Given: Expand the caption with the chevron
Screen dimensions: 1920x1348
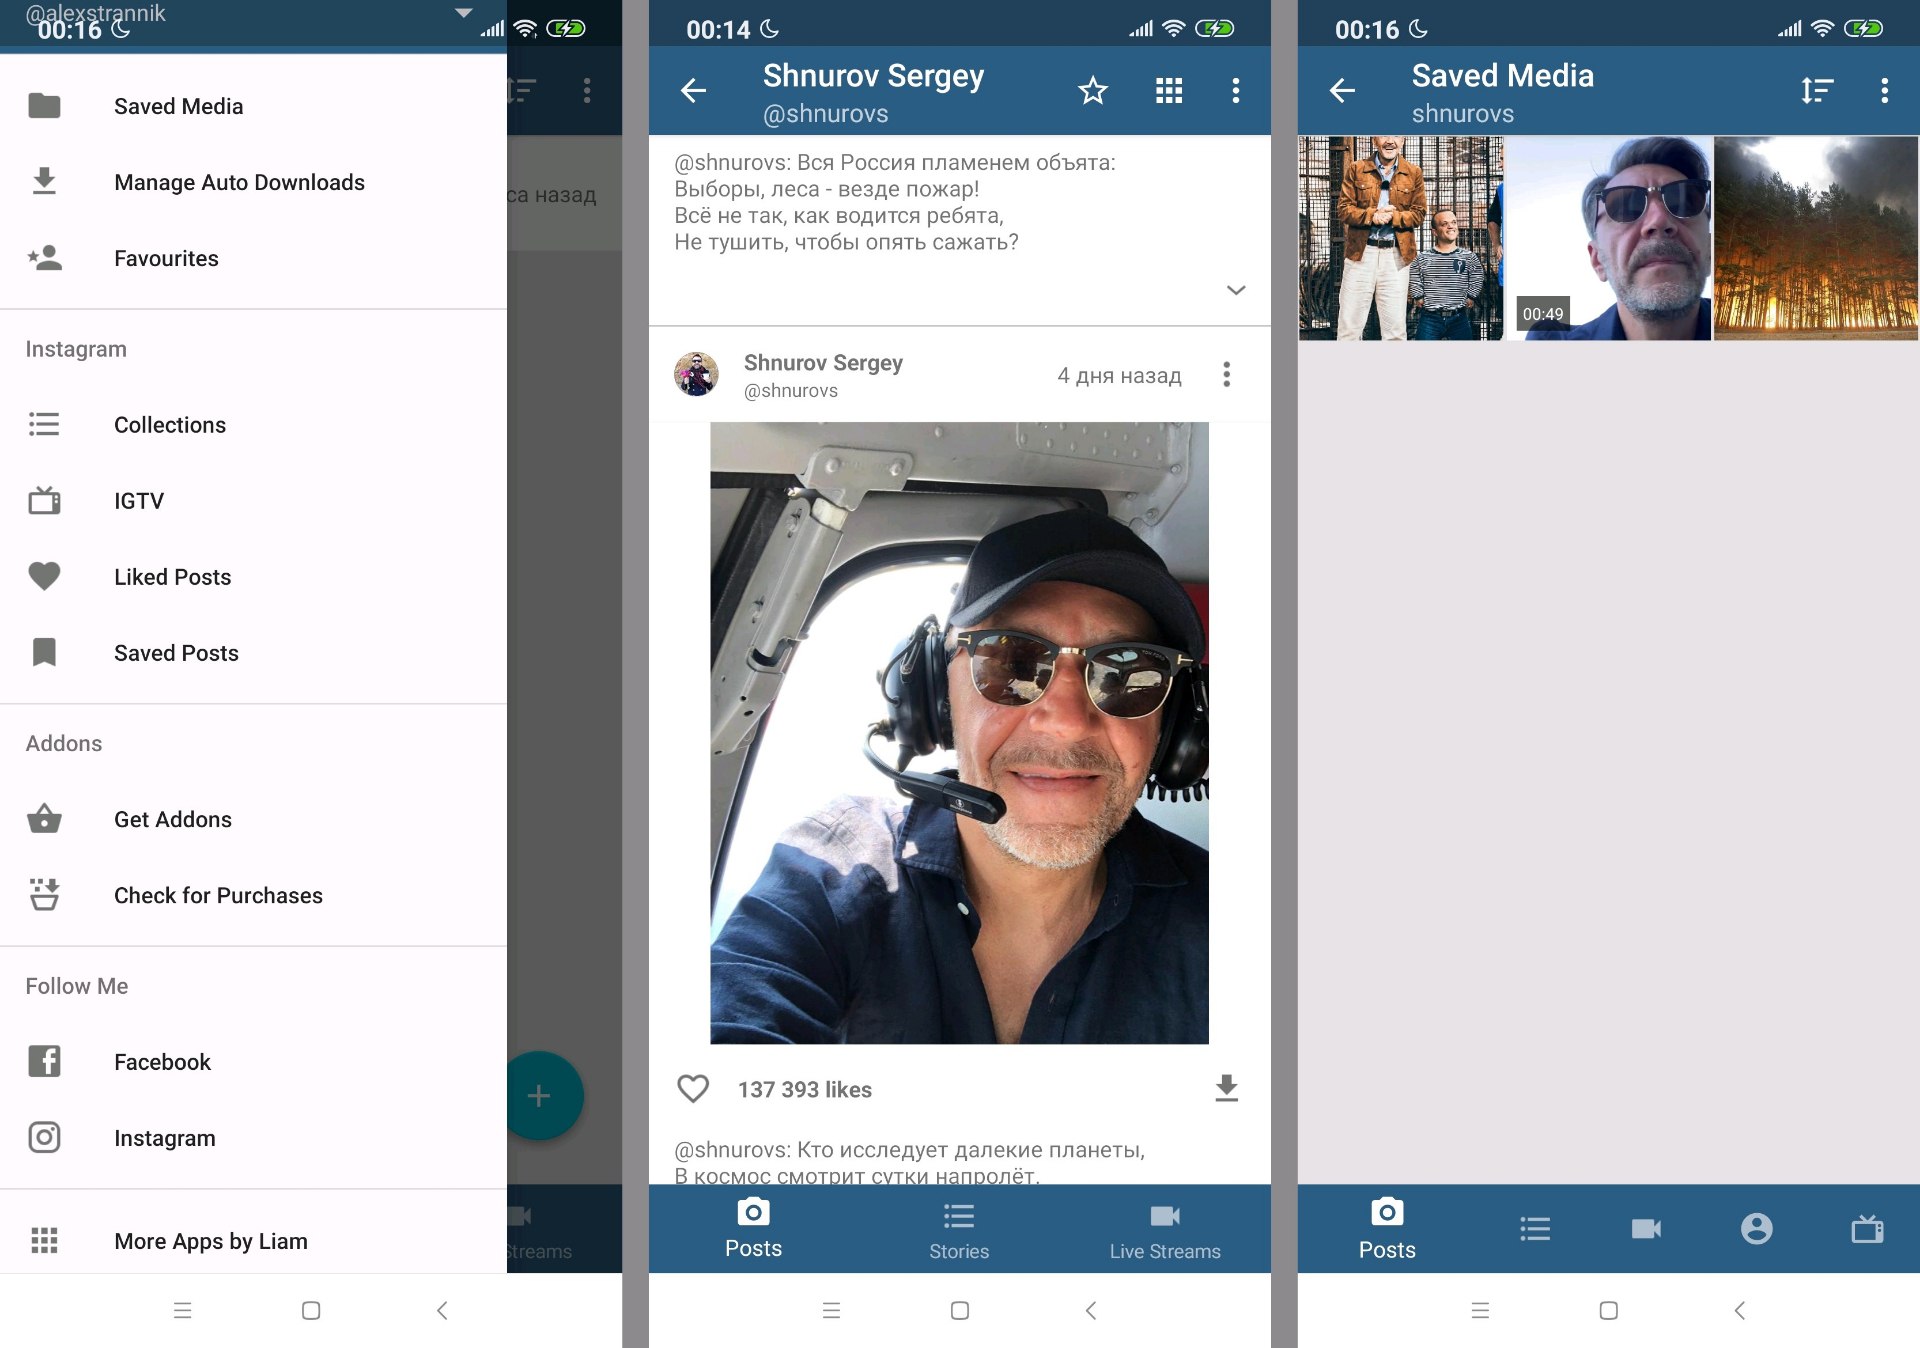Looking at the screenshot, I should click(x=1236, y=290).
